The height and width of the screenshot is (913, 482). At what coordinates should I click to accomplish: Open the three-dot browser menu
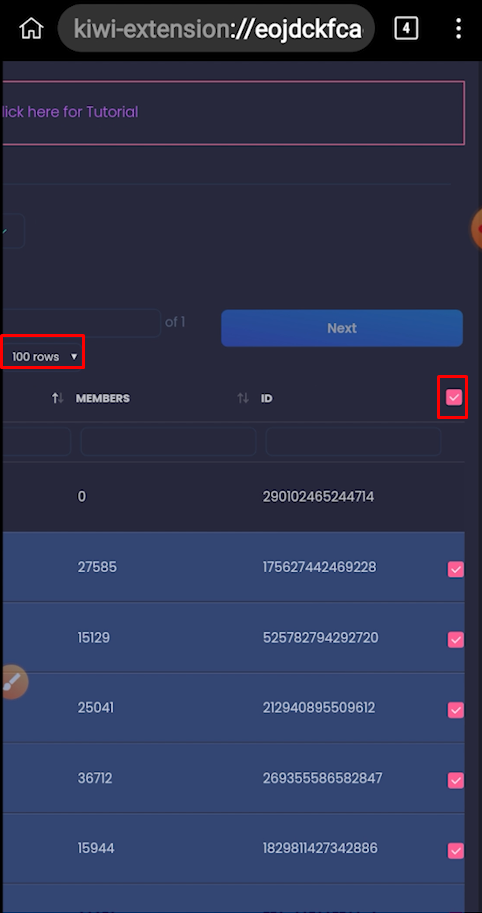coord(459,28)
